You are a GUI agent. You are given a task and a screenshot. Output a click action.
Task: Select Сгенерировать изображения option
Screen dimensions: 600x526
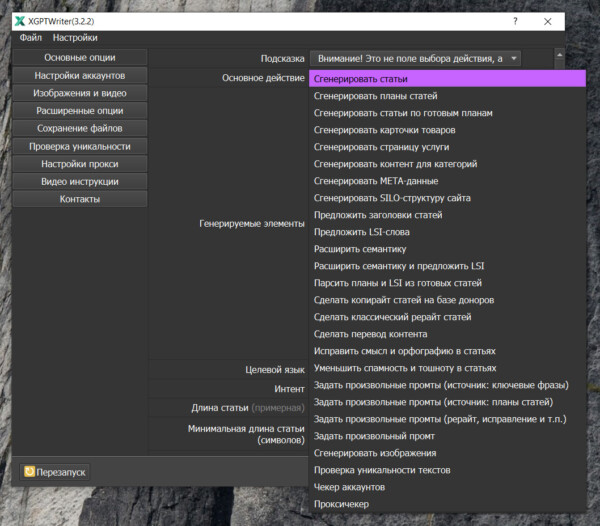pyautogui.click(x=447, y=453)
